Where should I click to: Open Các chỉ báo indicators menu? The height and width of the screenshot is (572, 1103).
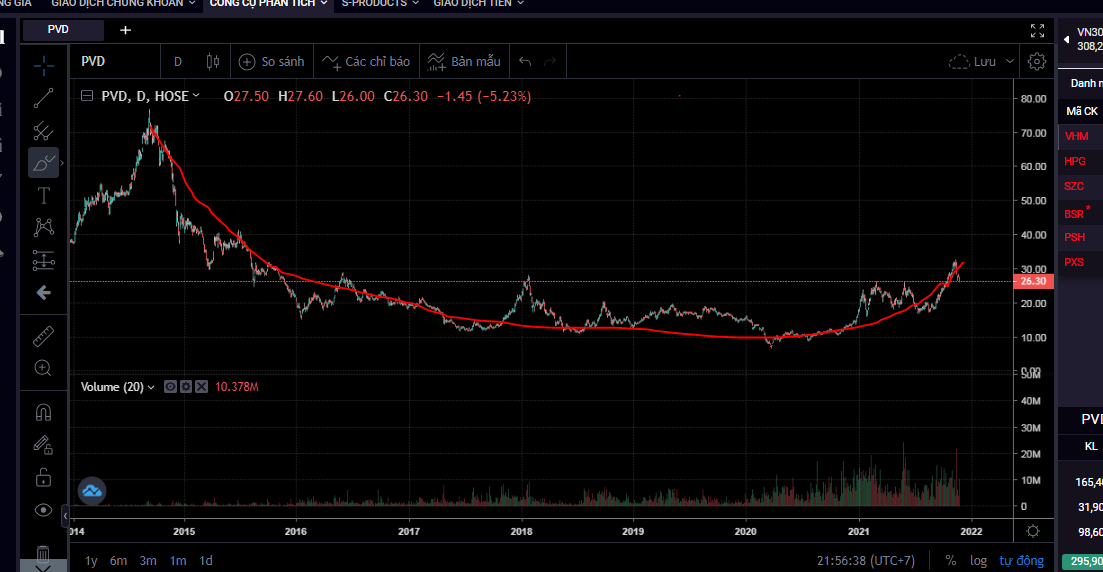366,62
